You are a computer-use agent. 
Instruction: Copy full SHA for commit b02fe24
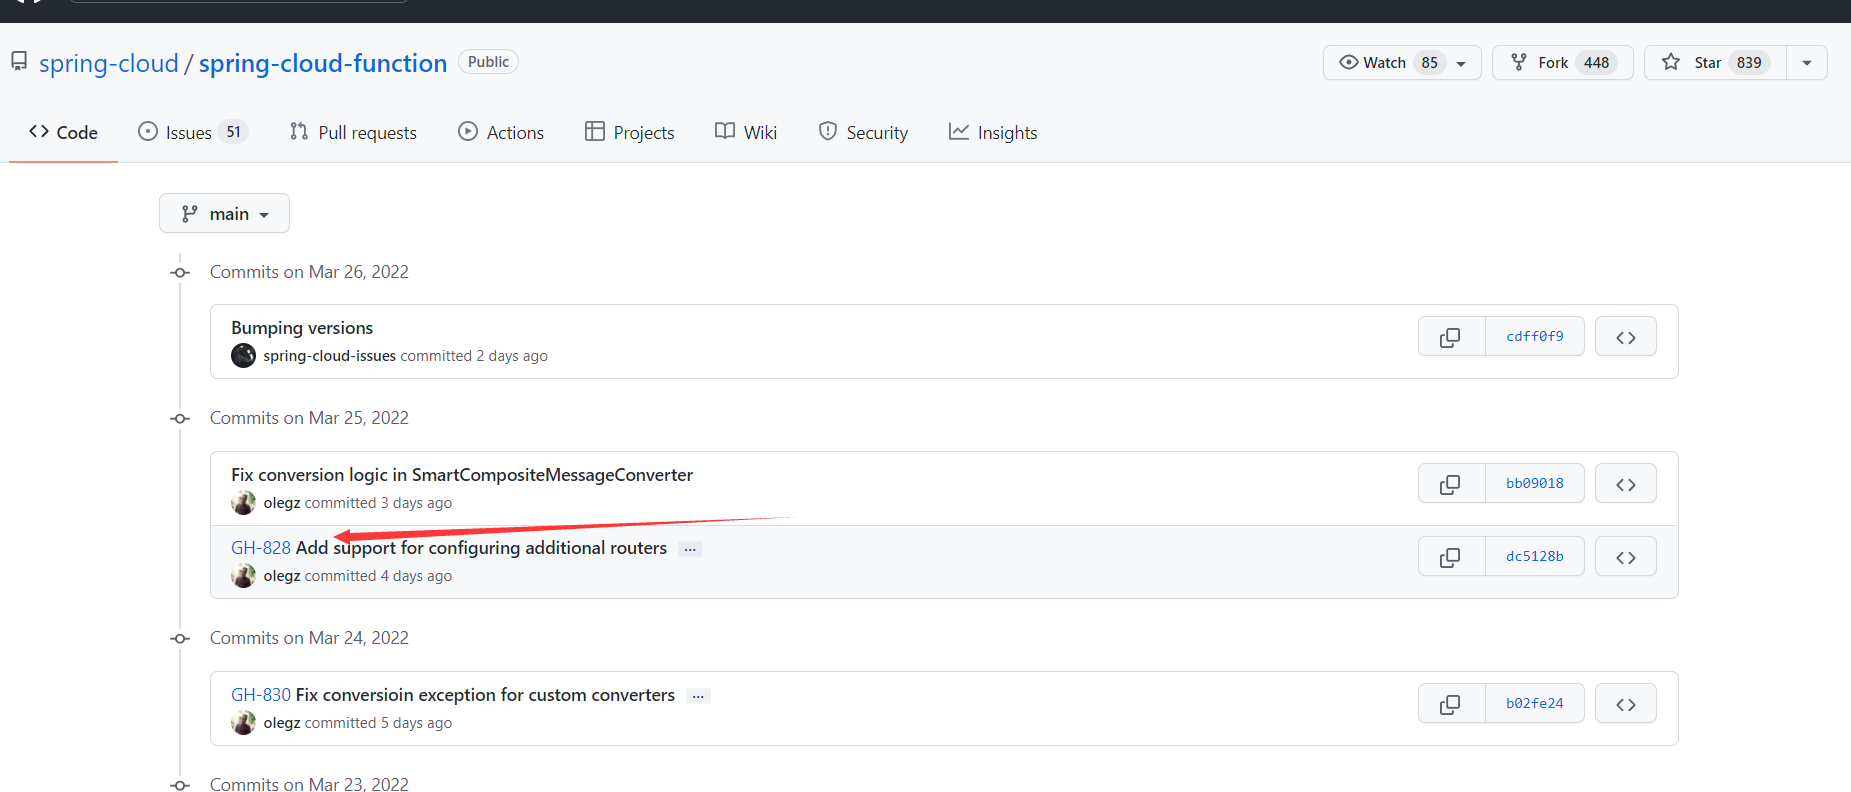[1451, 704]
